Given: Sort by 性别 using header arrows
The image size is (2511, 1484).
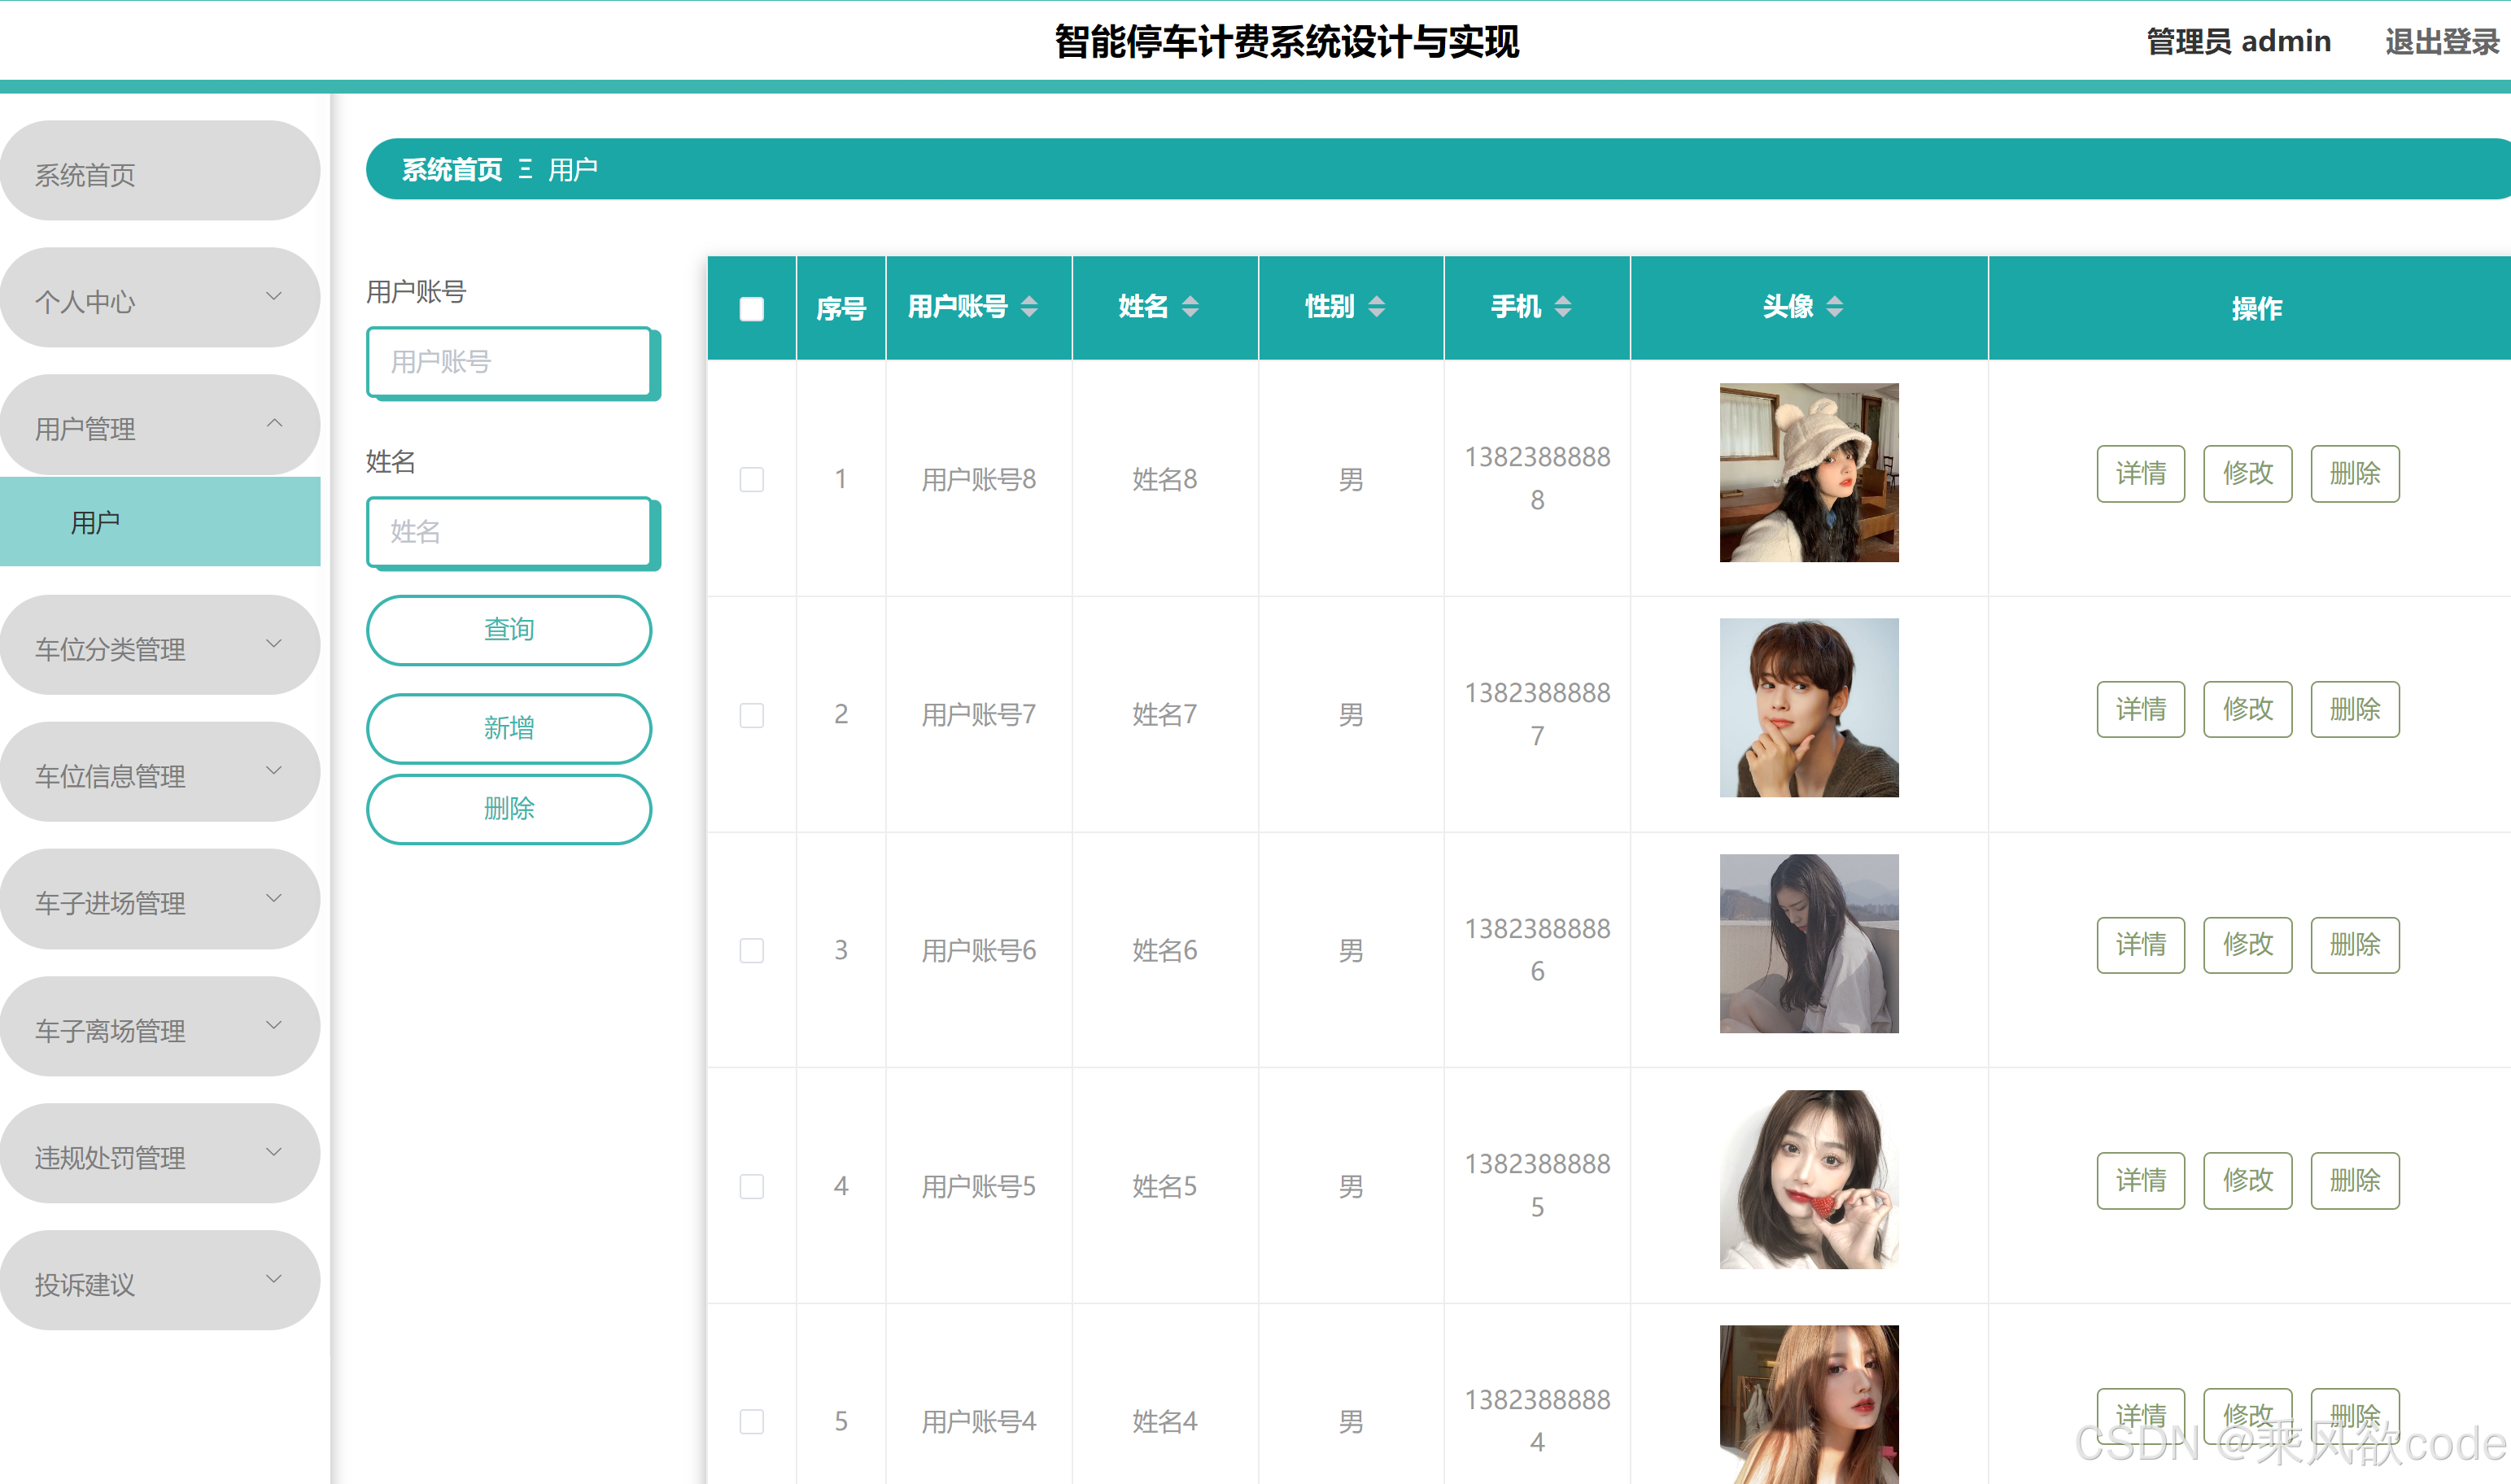Looking at the screenshot, I should (x=1377, y=307).
